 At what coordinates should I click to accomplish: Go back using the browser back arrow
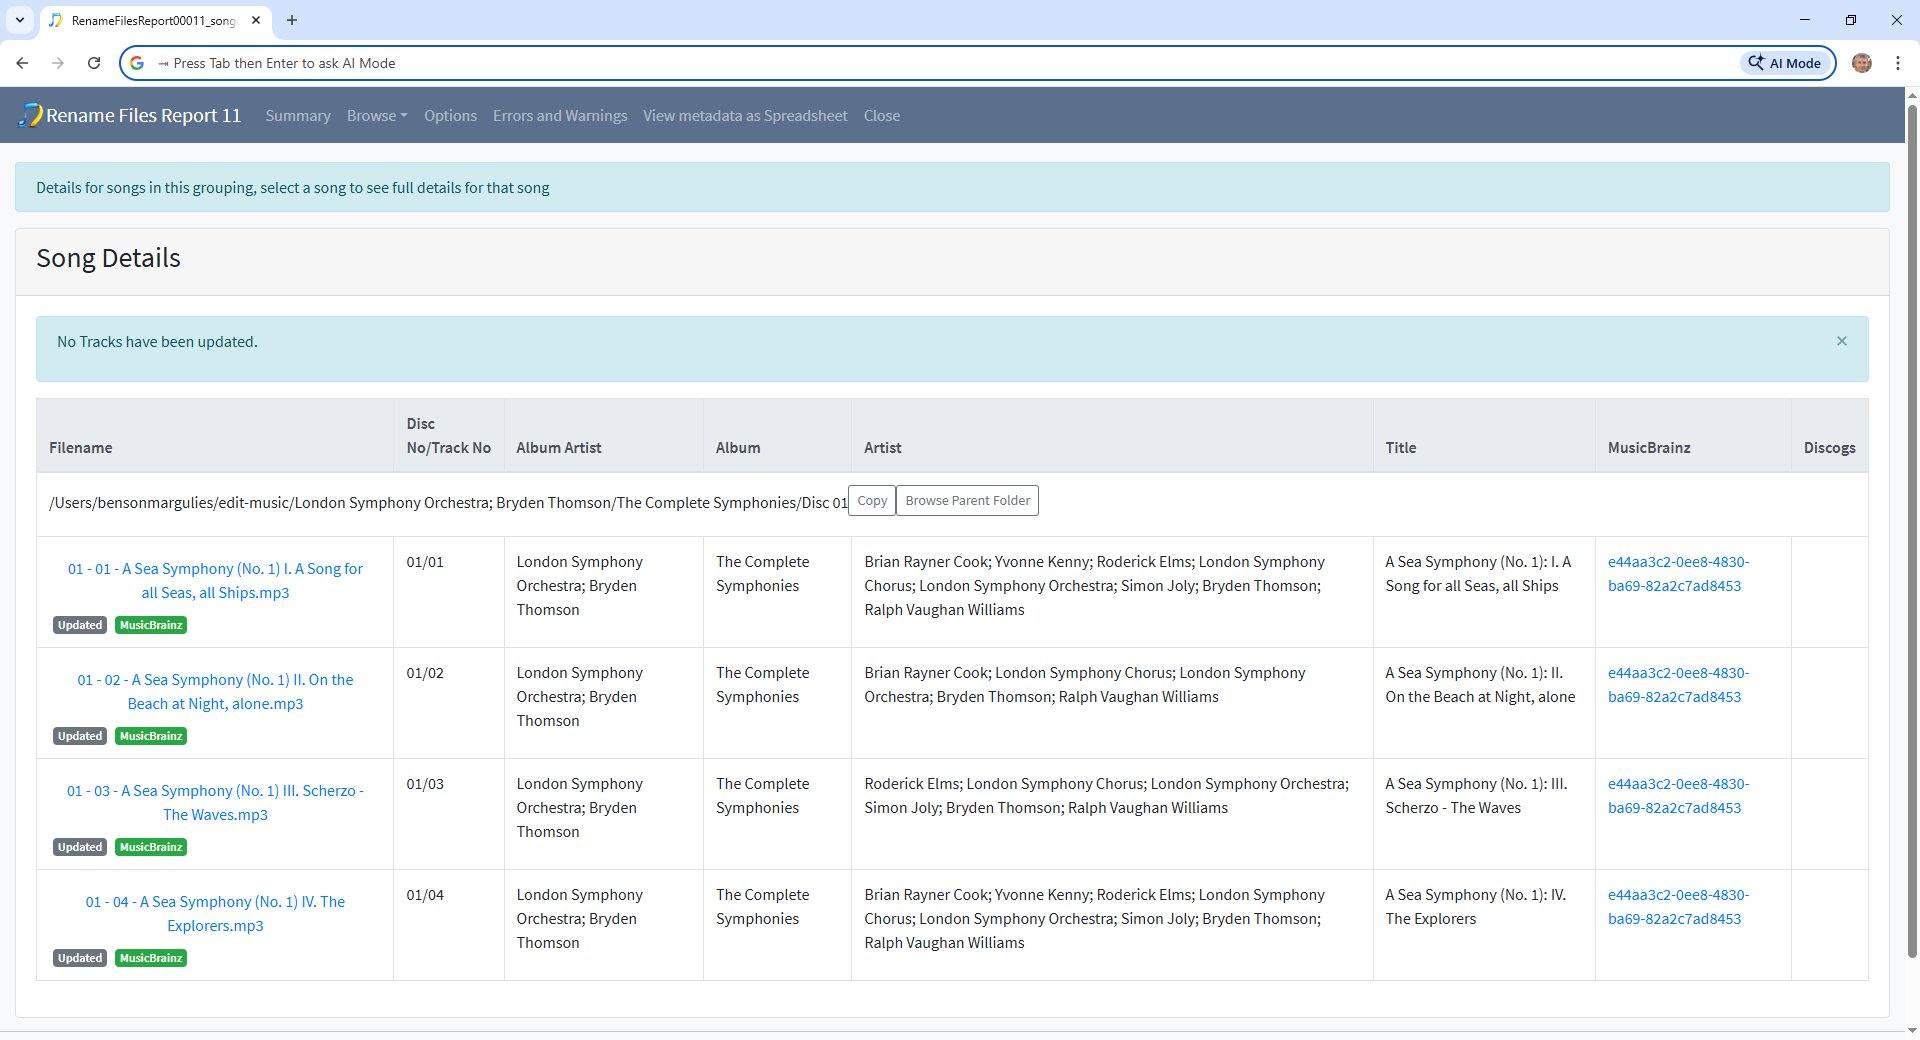pyautogui.click(x=22, y=63)
